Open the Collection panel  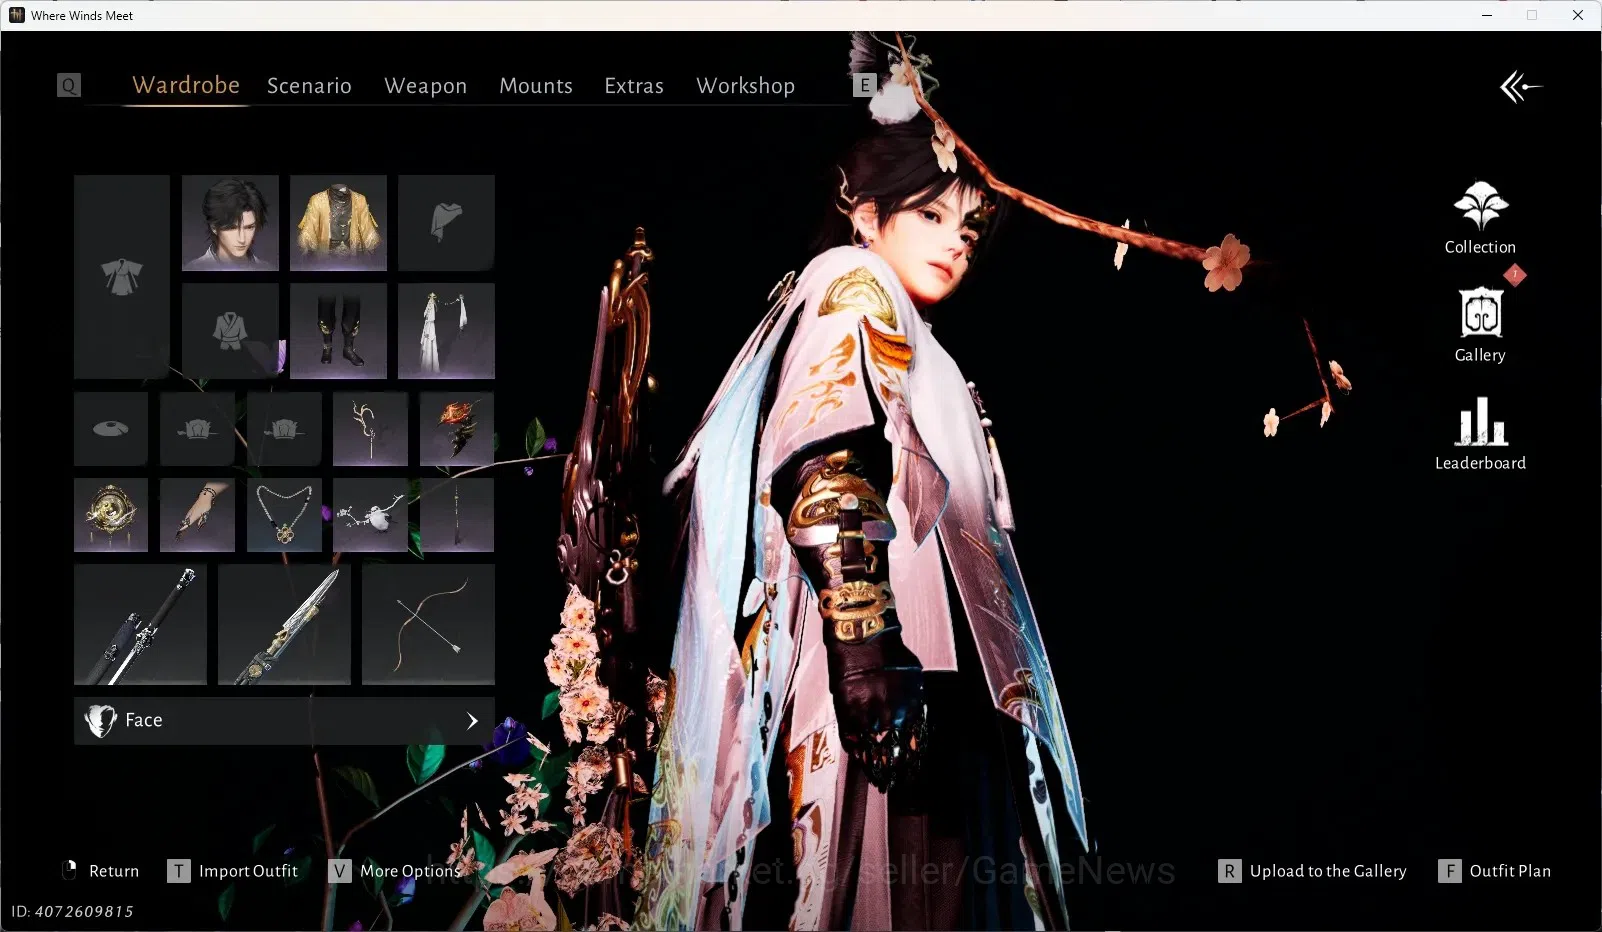click(x=1480, y=218)
